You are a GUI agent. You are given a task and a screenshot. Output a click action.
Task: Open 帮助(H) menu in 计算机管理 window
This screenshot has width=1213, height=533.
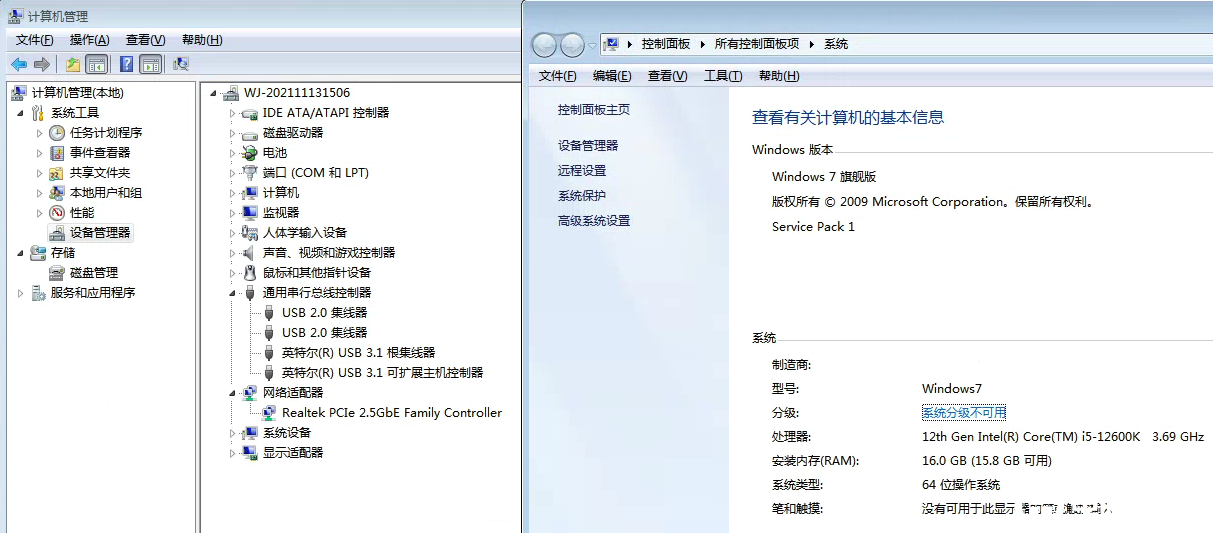tap(202, 40)
